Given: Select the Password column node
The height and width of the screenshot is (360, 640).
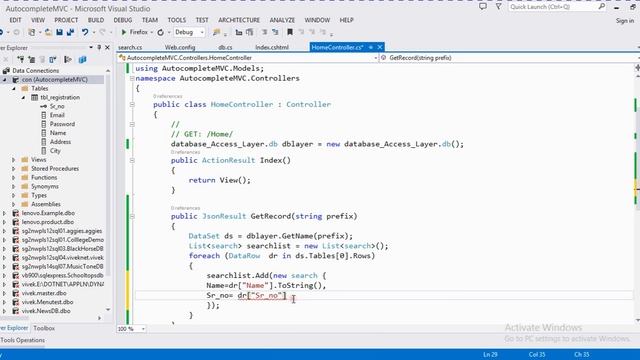Looking at the screenshot, I should pyautogui.click(x=62, y=124).
